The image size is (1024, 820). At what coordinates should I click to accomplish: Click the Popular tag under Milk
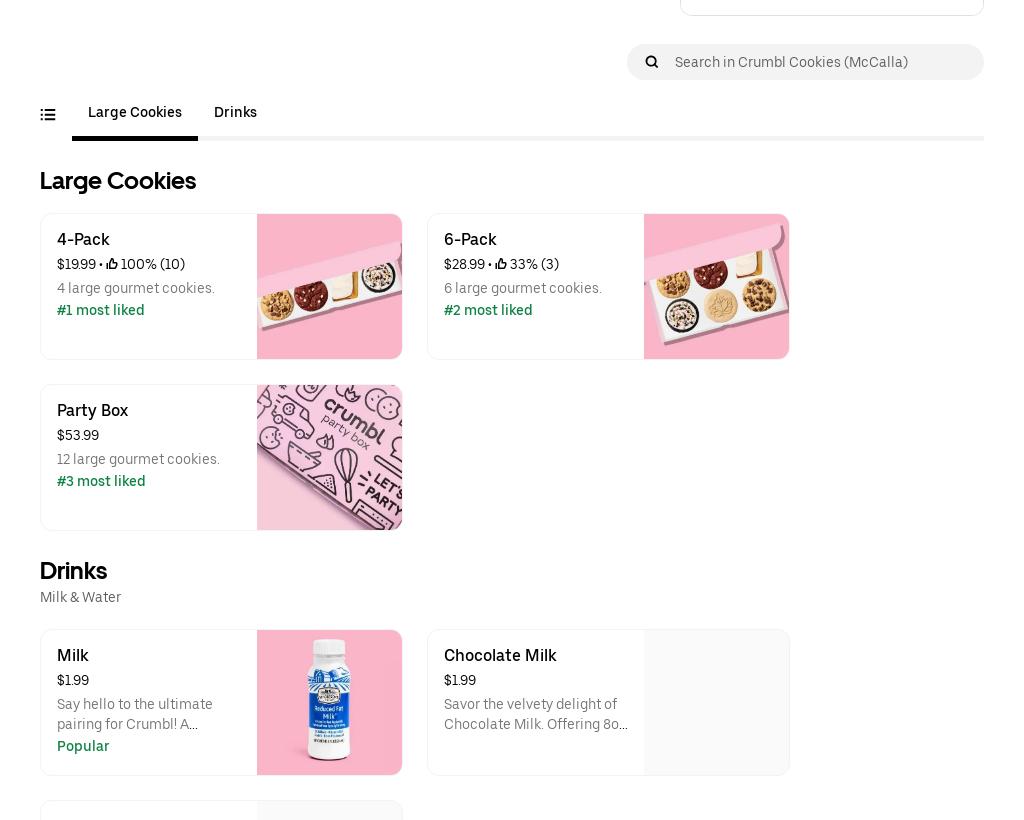pyautogui.click(x=83, y=747)
